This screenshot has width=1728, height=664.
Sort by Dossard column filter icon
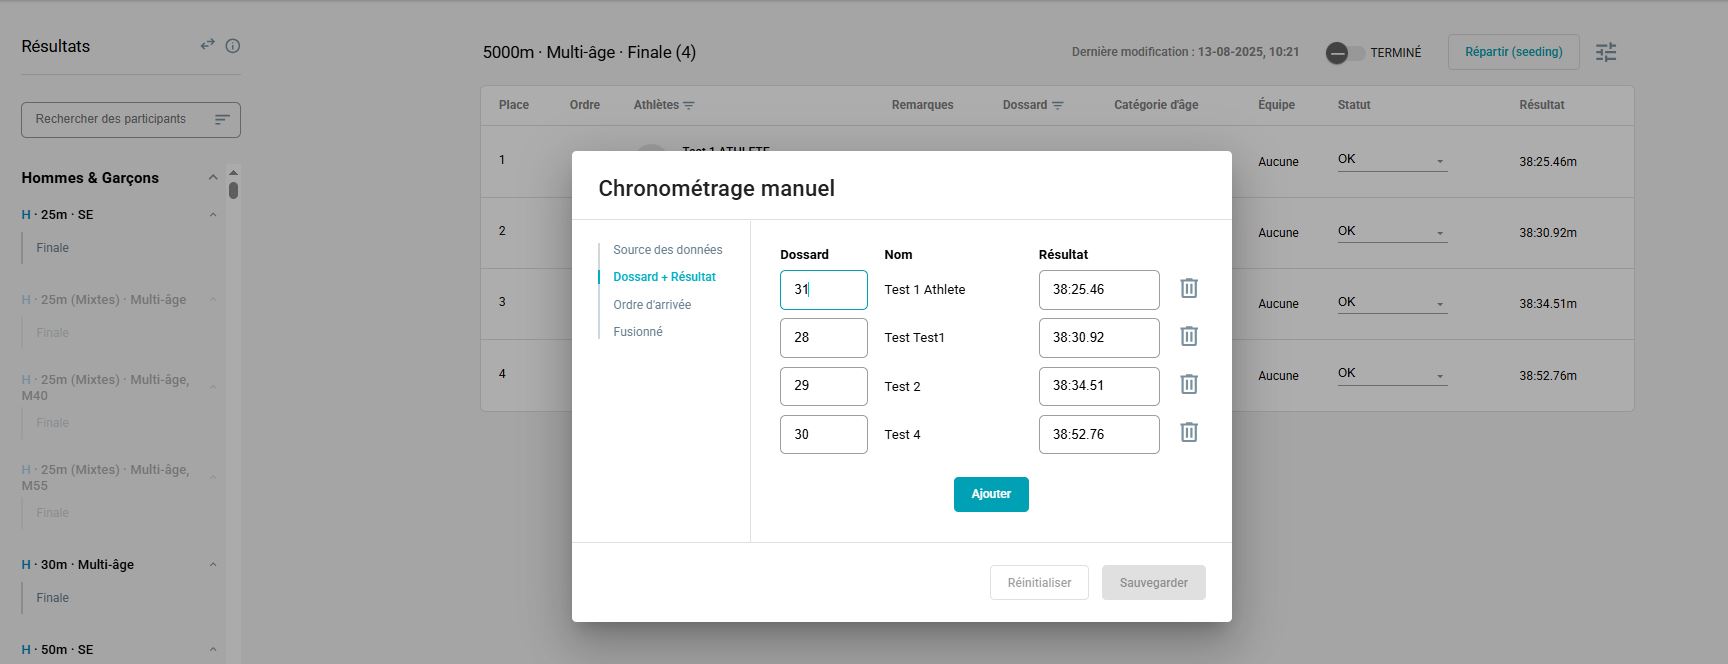point(1058,105)
